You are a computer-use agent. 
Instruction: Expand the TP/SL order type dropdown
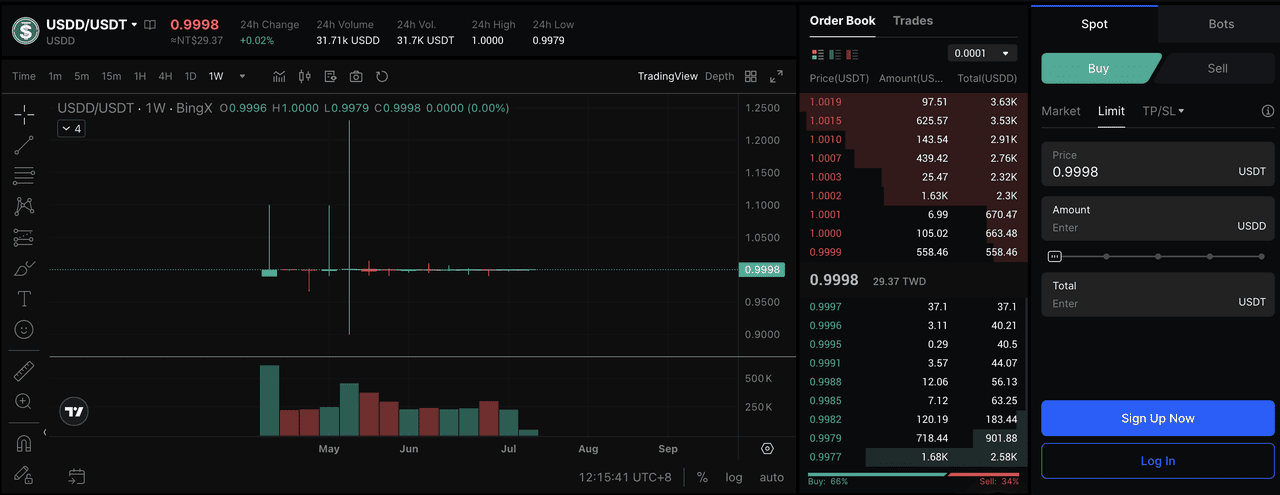tap(1163, 111)
